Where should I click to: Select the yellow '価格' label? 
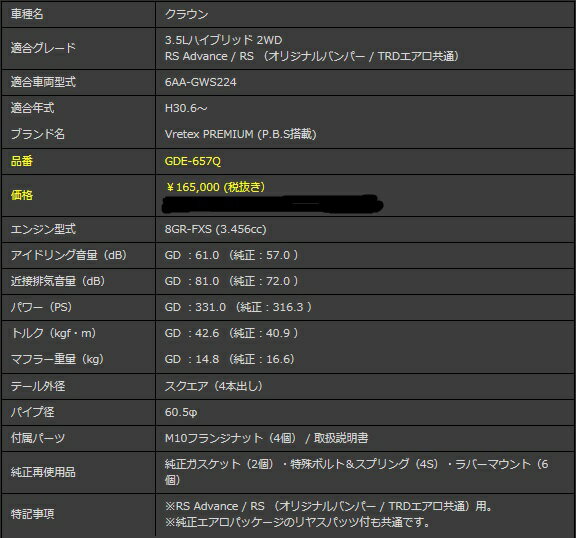click(x=22, y=195)
